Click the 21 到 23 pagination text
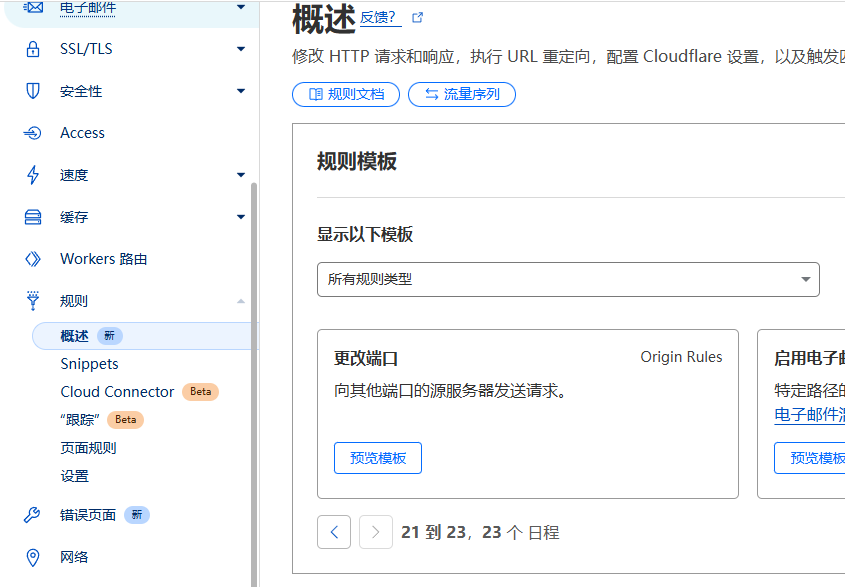The image size is (845, 587). point(433,533)
